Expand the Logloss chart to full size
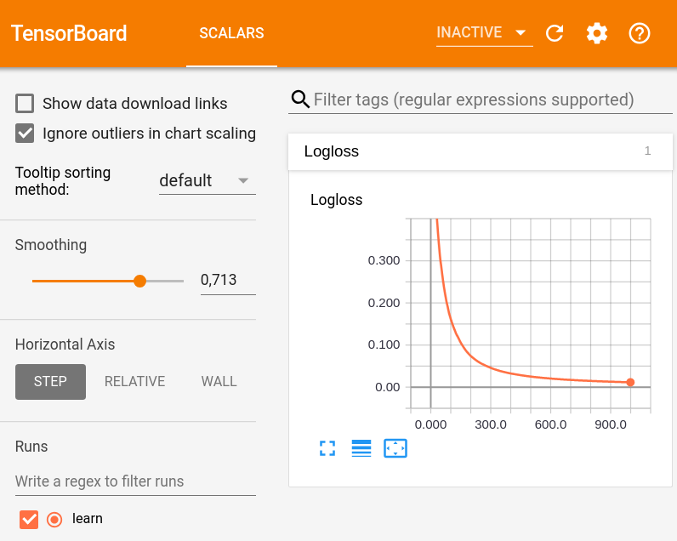The height and width of the screenshot is (541, 677). coord(327,448)
